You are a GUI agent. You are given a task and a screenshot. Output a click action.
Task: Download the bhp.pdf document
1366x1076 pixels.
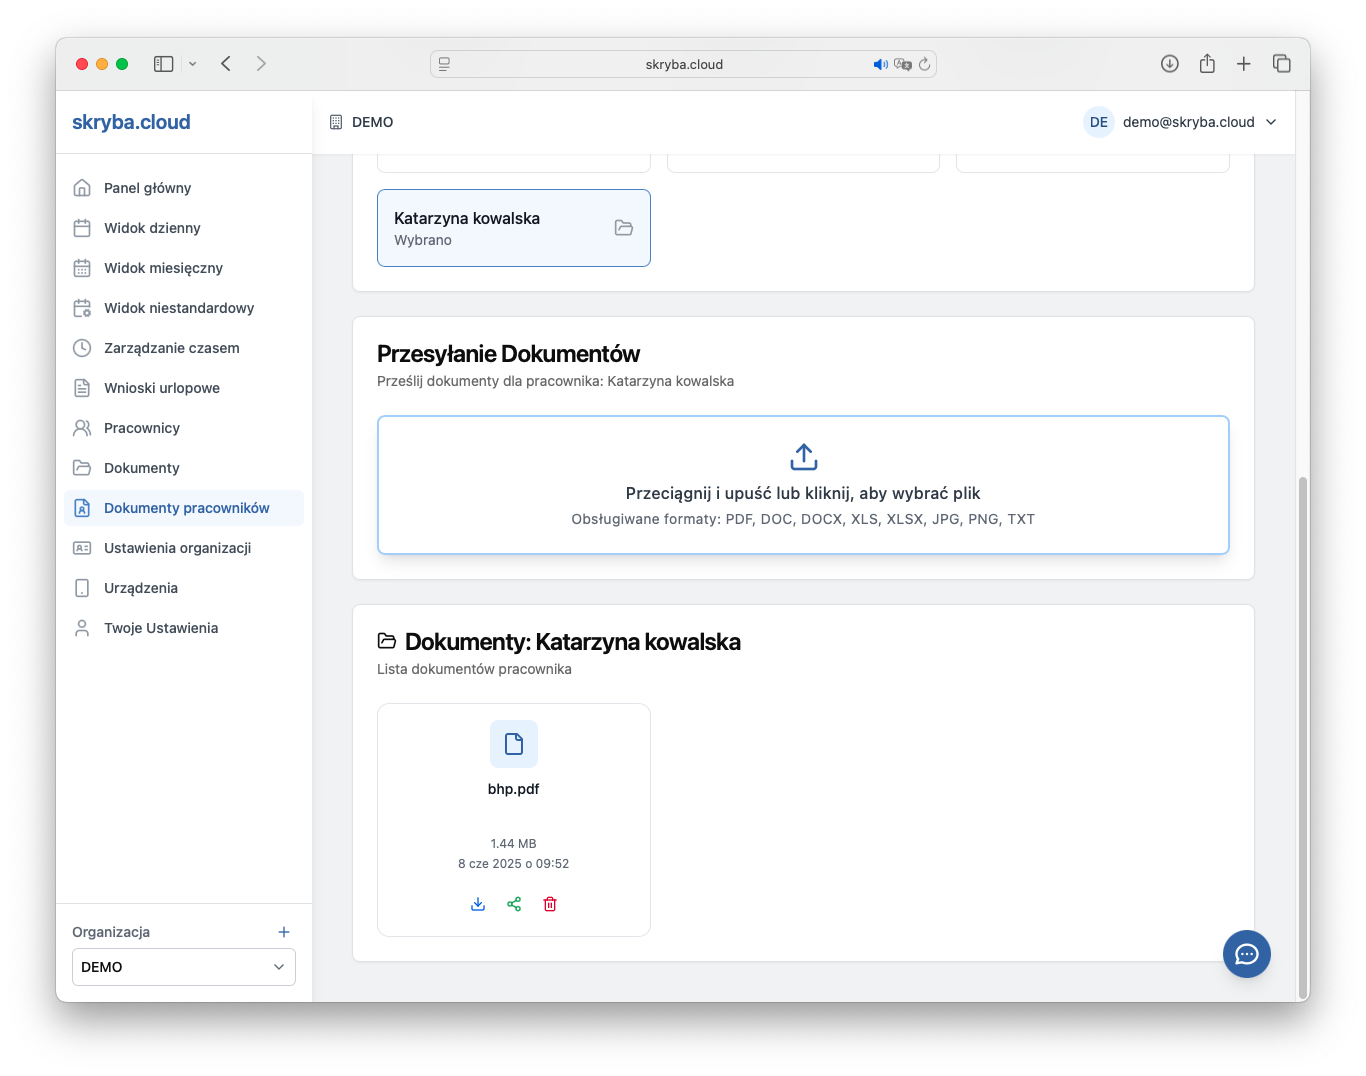click(x=478, y=904)
